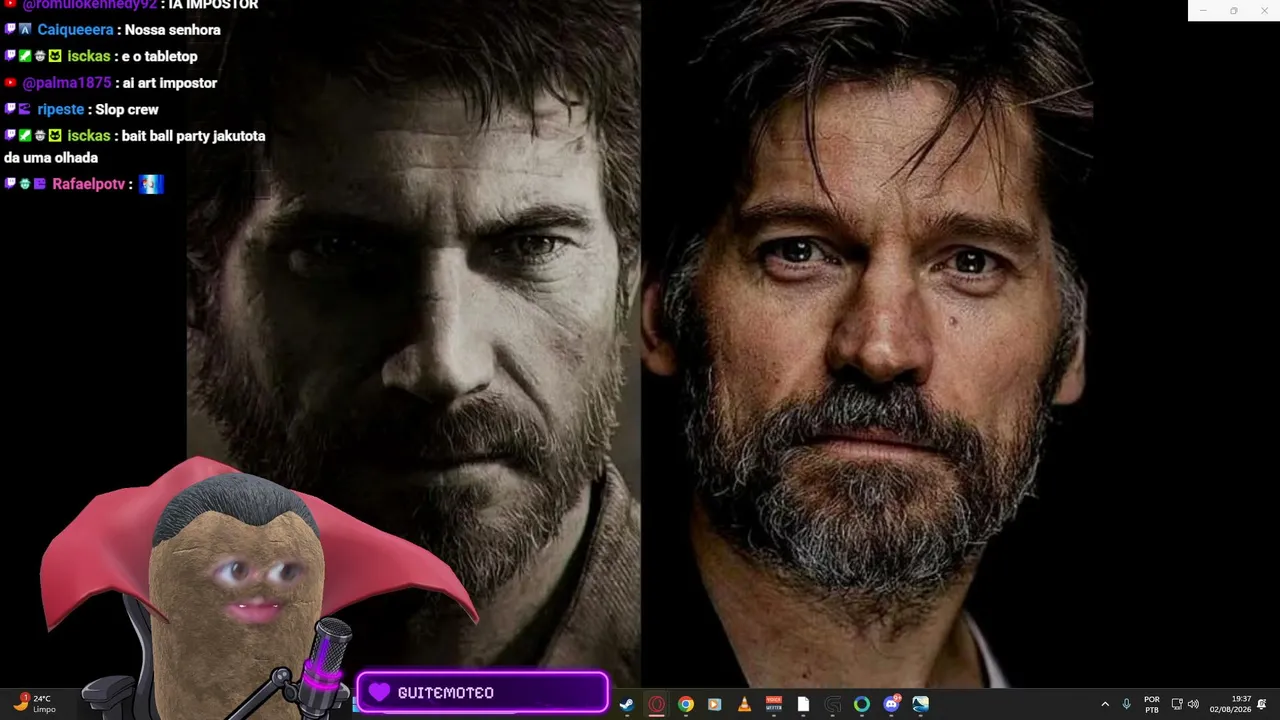Open the green-blue ring taskbar icon
1280x720 pixels.
coord(862,705)
